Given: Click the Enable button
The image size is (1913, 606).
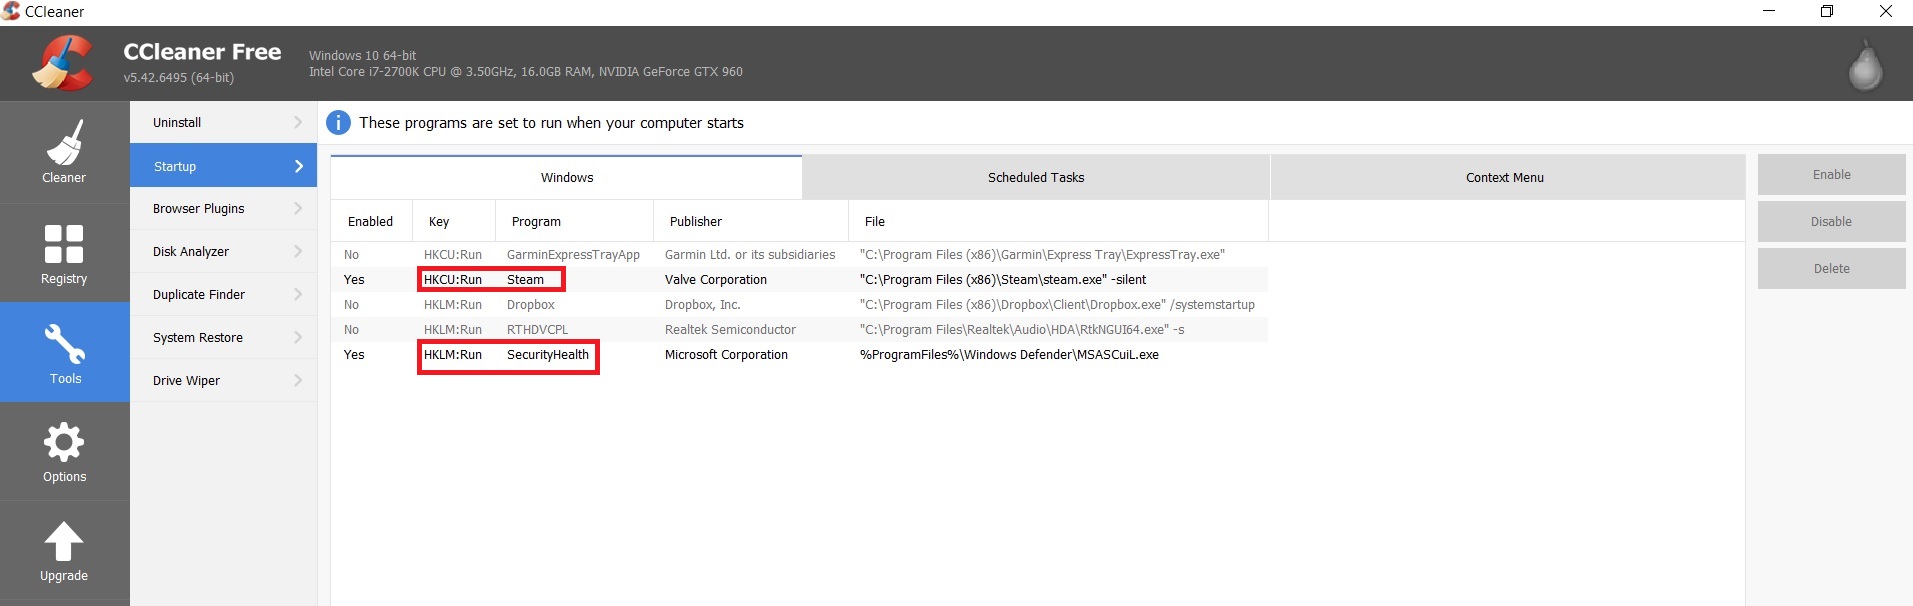Looking at the screenshot, I should [1831, 175].
